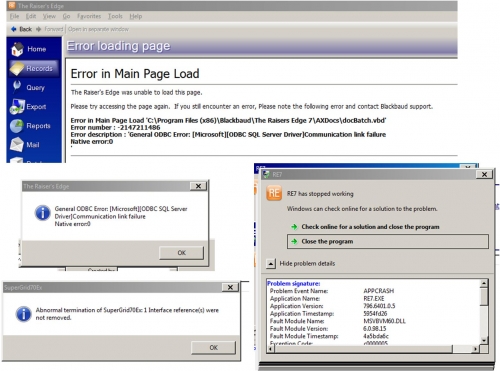Select Records in the sidebar

tap(33, 68)
